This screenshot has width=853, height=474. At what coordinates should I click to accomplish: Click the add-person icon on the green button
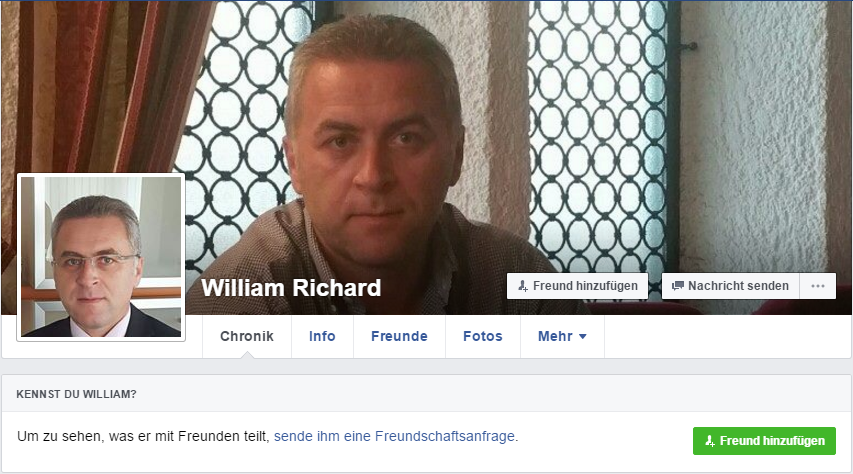point(709,441)
